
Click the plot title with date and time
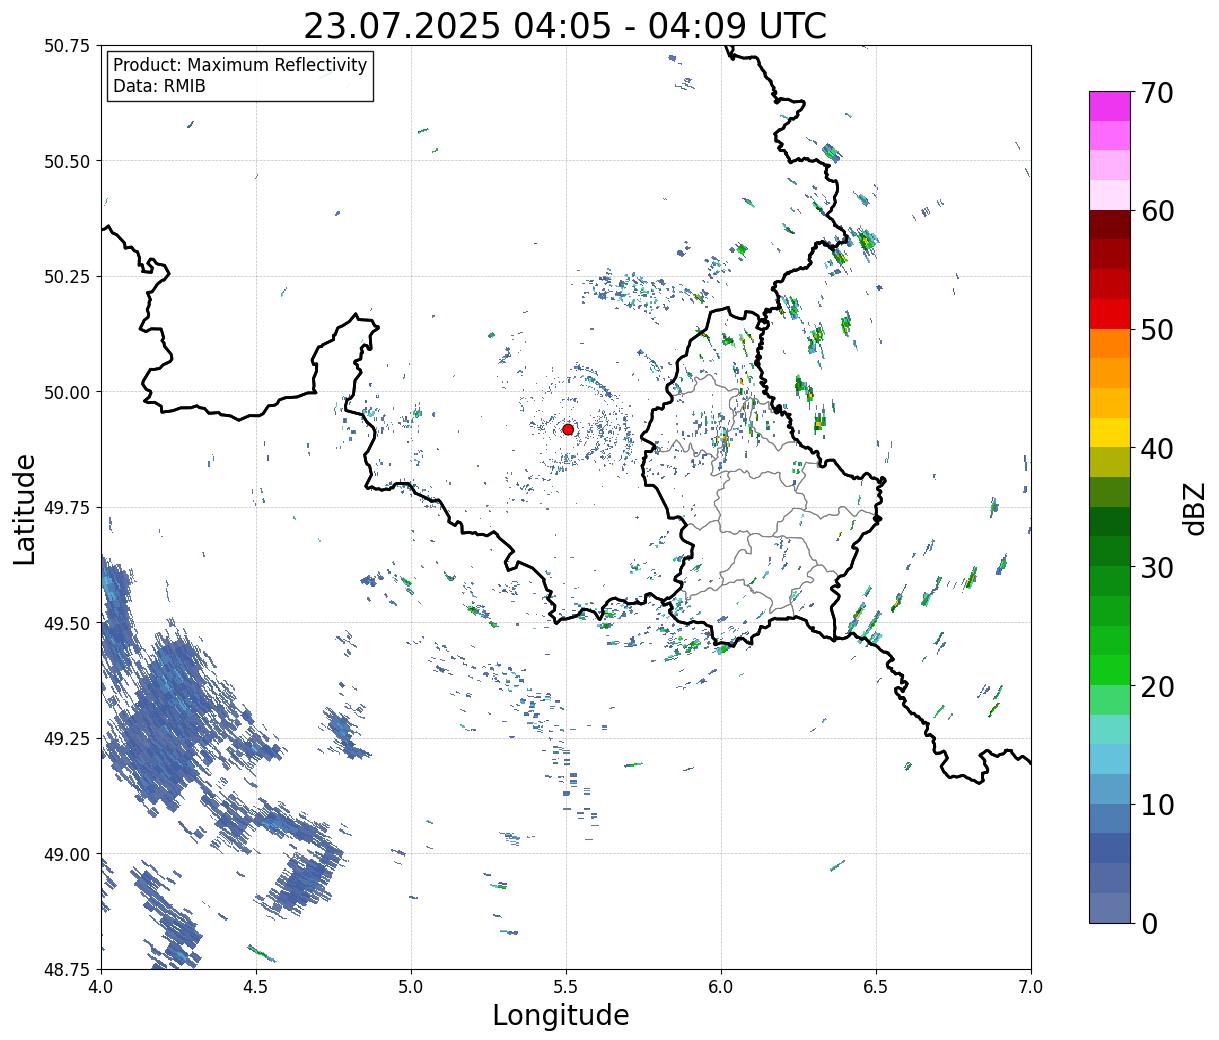[x=565, y=26]
